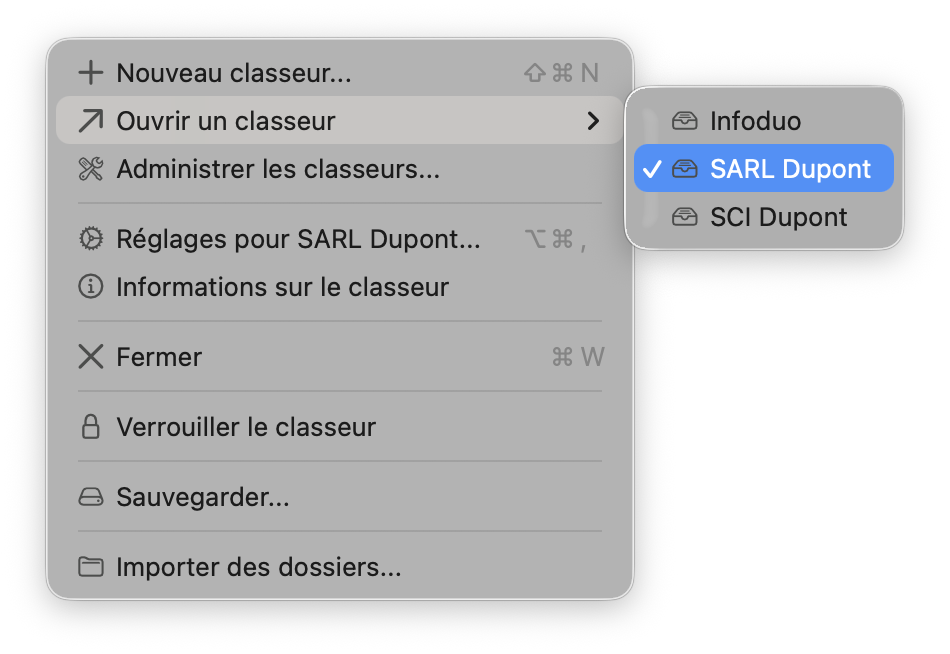
Task: Open Informations sur le classeur
Action: (x=282, y=287)
